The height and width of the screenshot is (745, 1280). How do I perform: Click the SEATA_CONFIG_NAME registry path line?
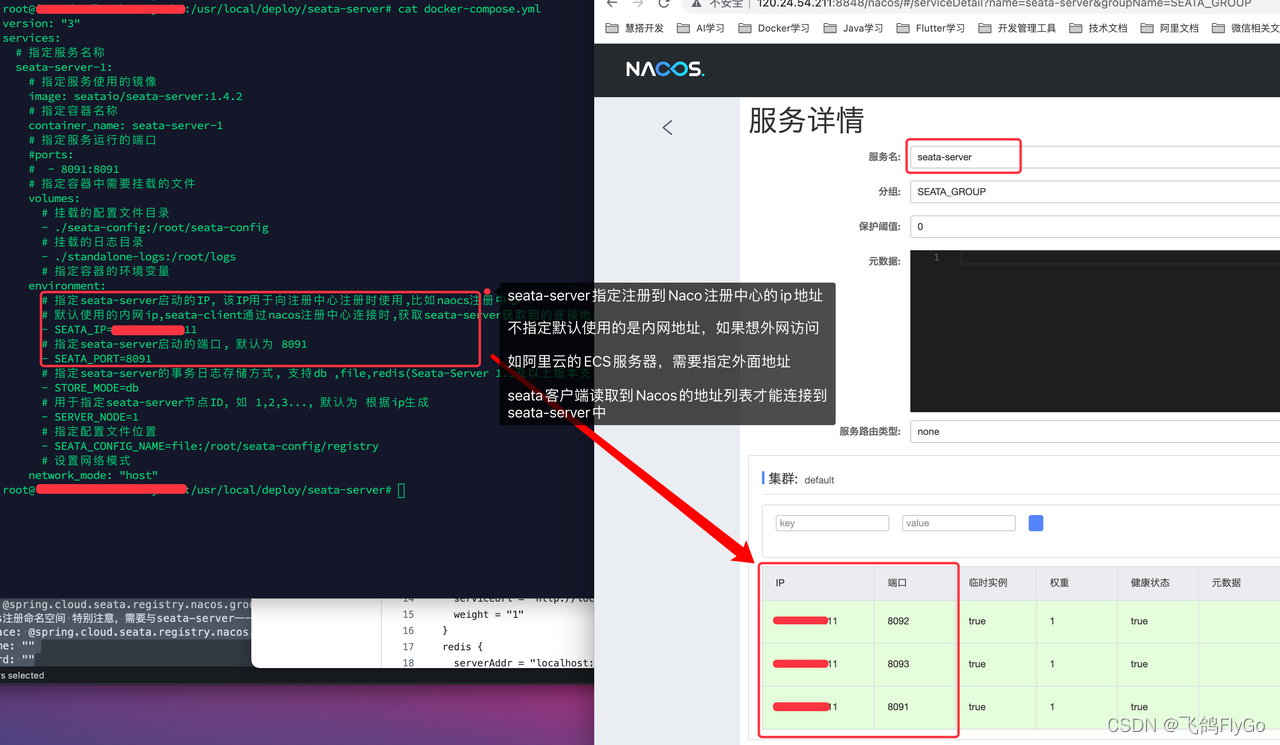click(210, 446)
